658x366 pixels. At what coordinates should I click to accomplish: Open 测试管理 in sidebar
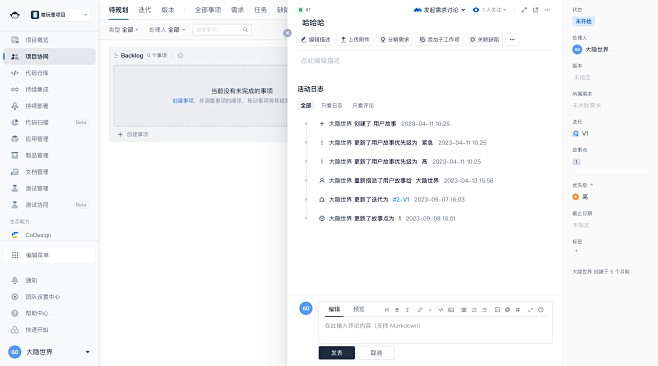50,188
